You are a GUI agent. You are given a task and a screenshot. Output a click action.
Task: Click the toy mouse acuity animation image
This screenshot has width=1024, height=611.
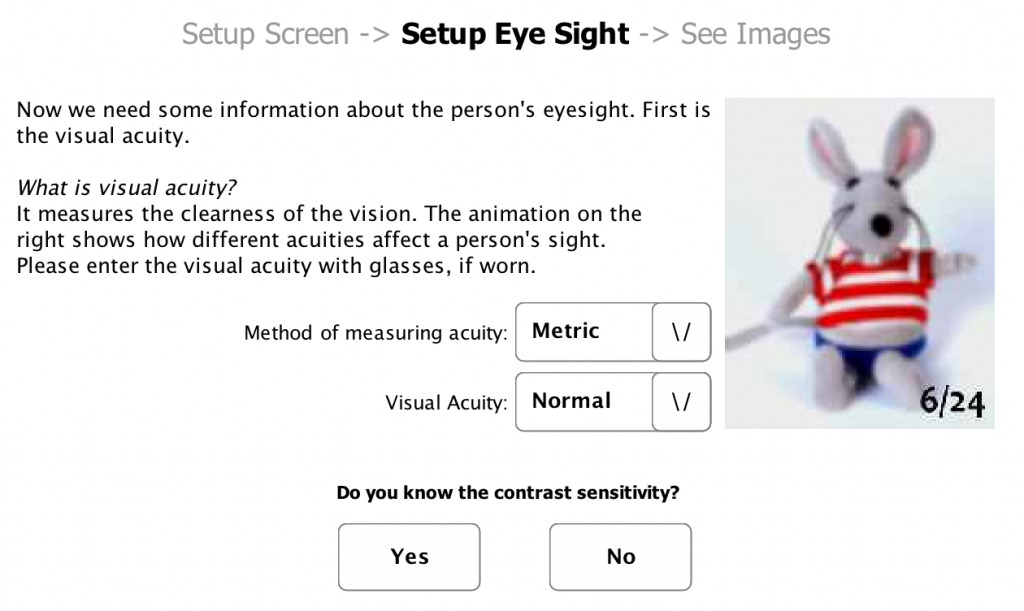(859, 263)
